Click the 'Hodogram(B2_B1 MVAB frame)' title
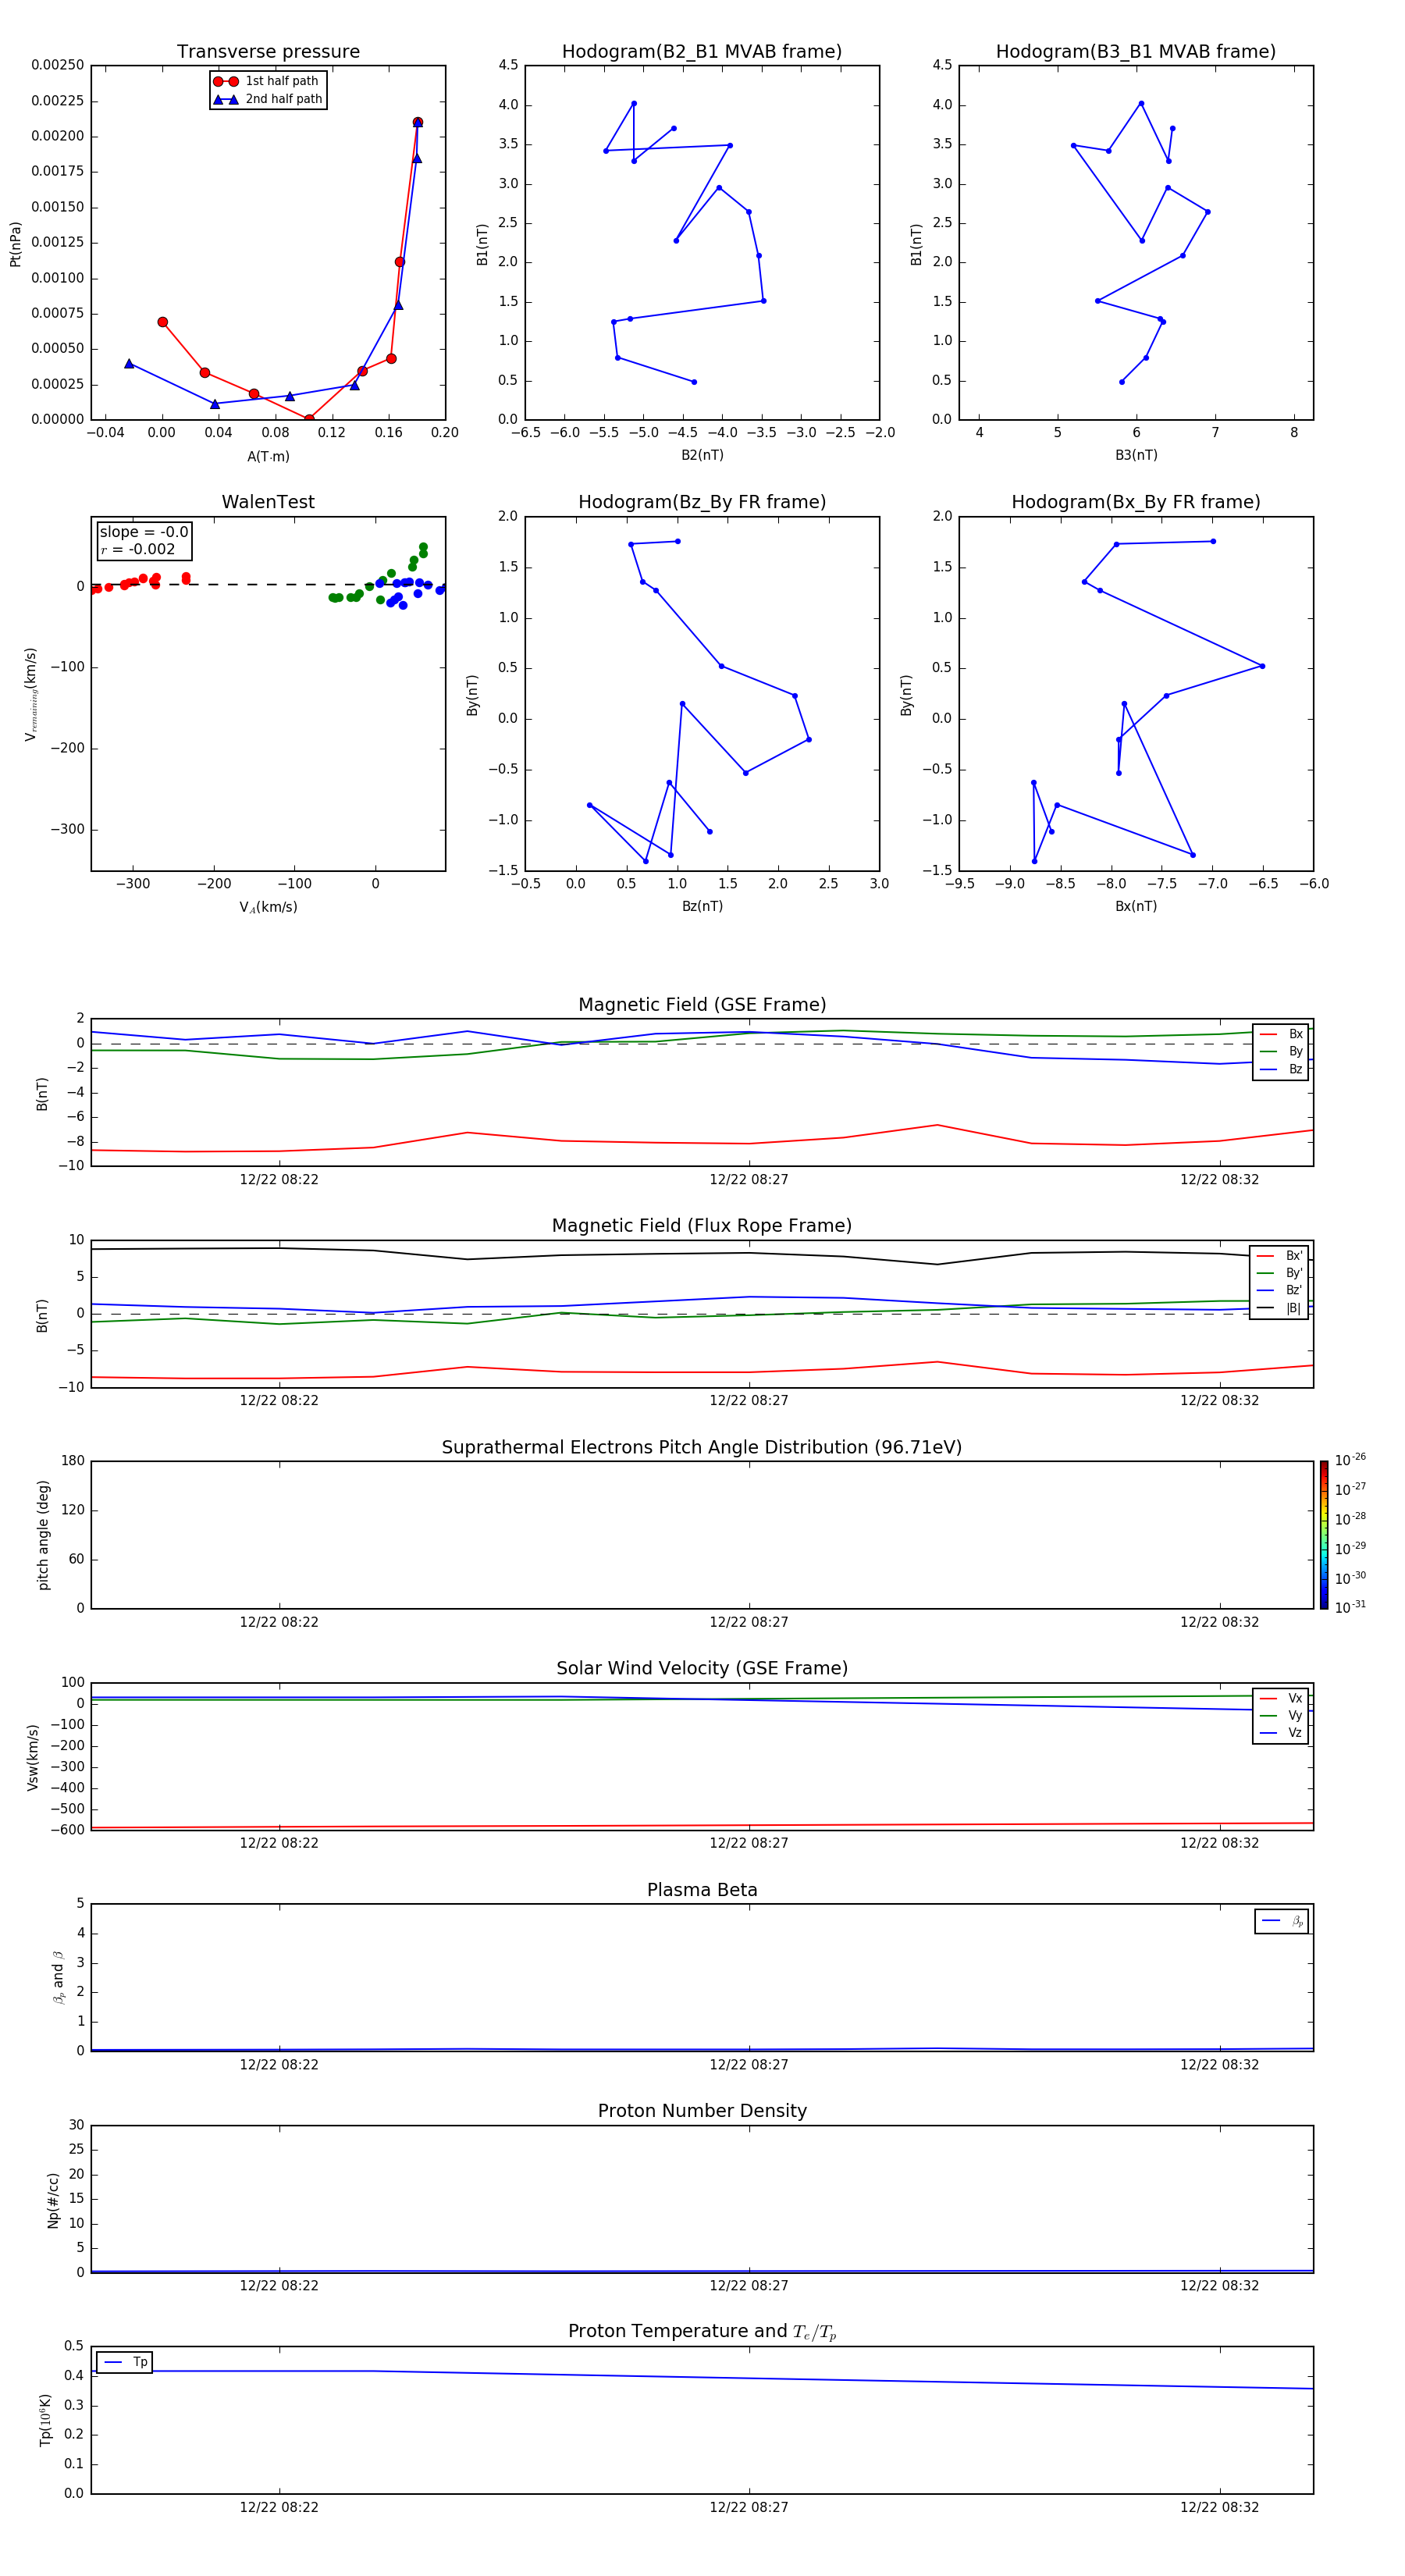Viewport: 1405px width, 2576px height. [702, 52]
